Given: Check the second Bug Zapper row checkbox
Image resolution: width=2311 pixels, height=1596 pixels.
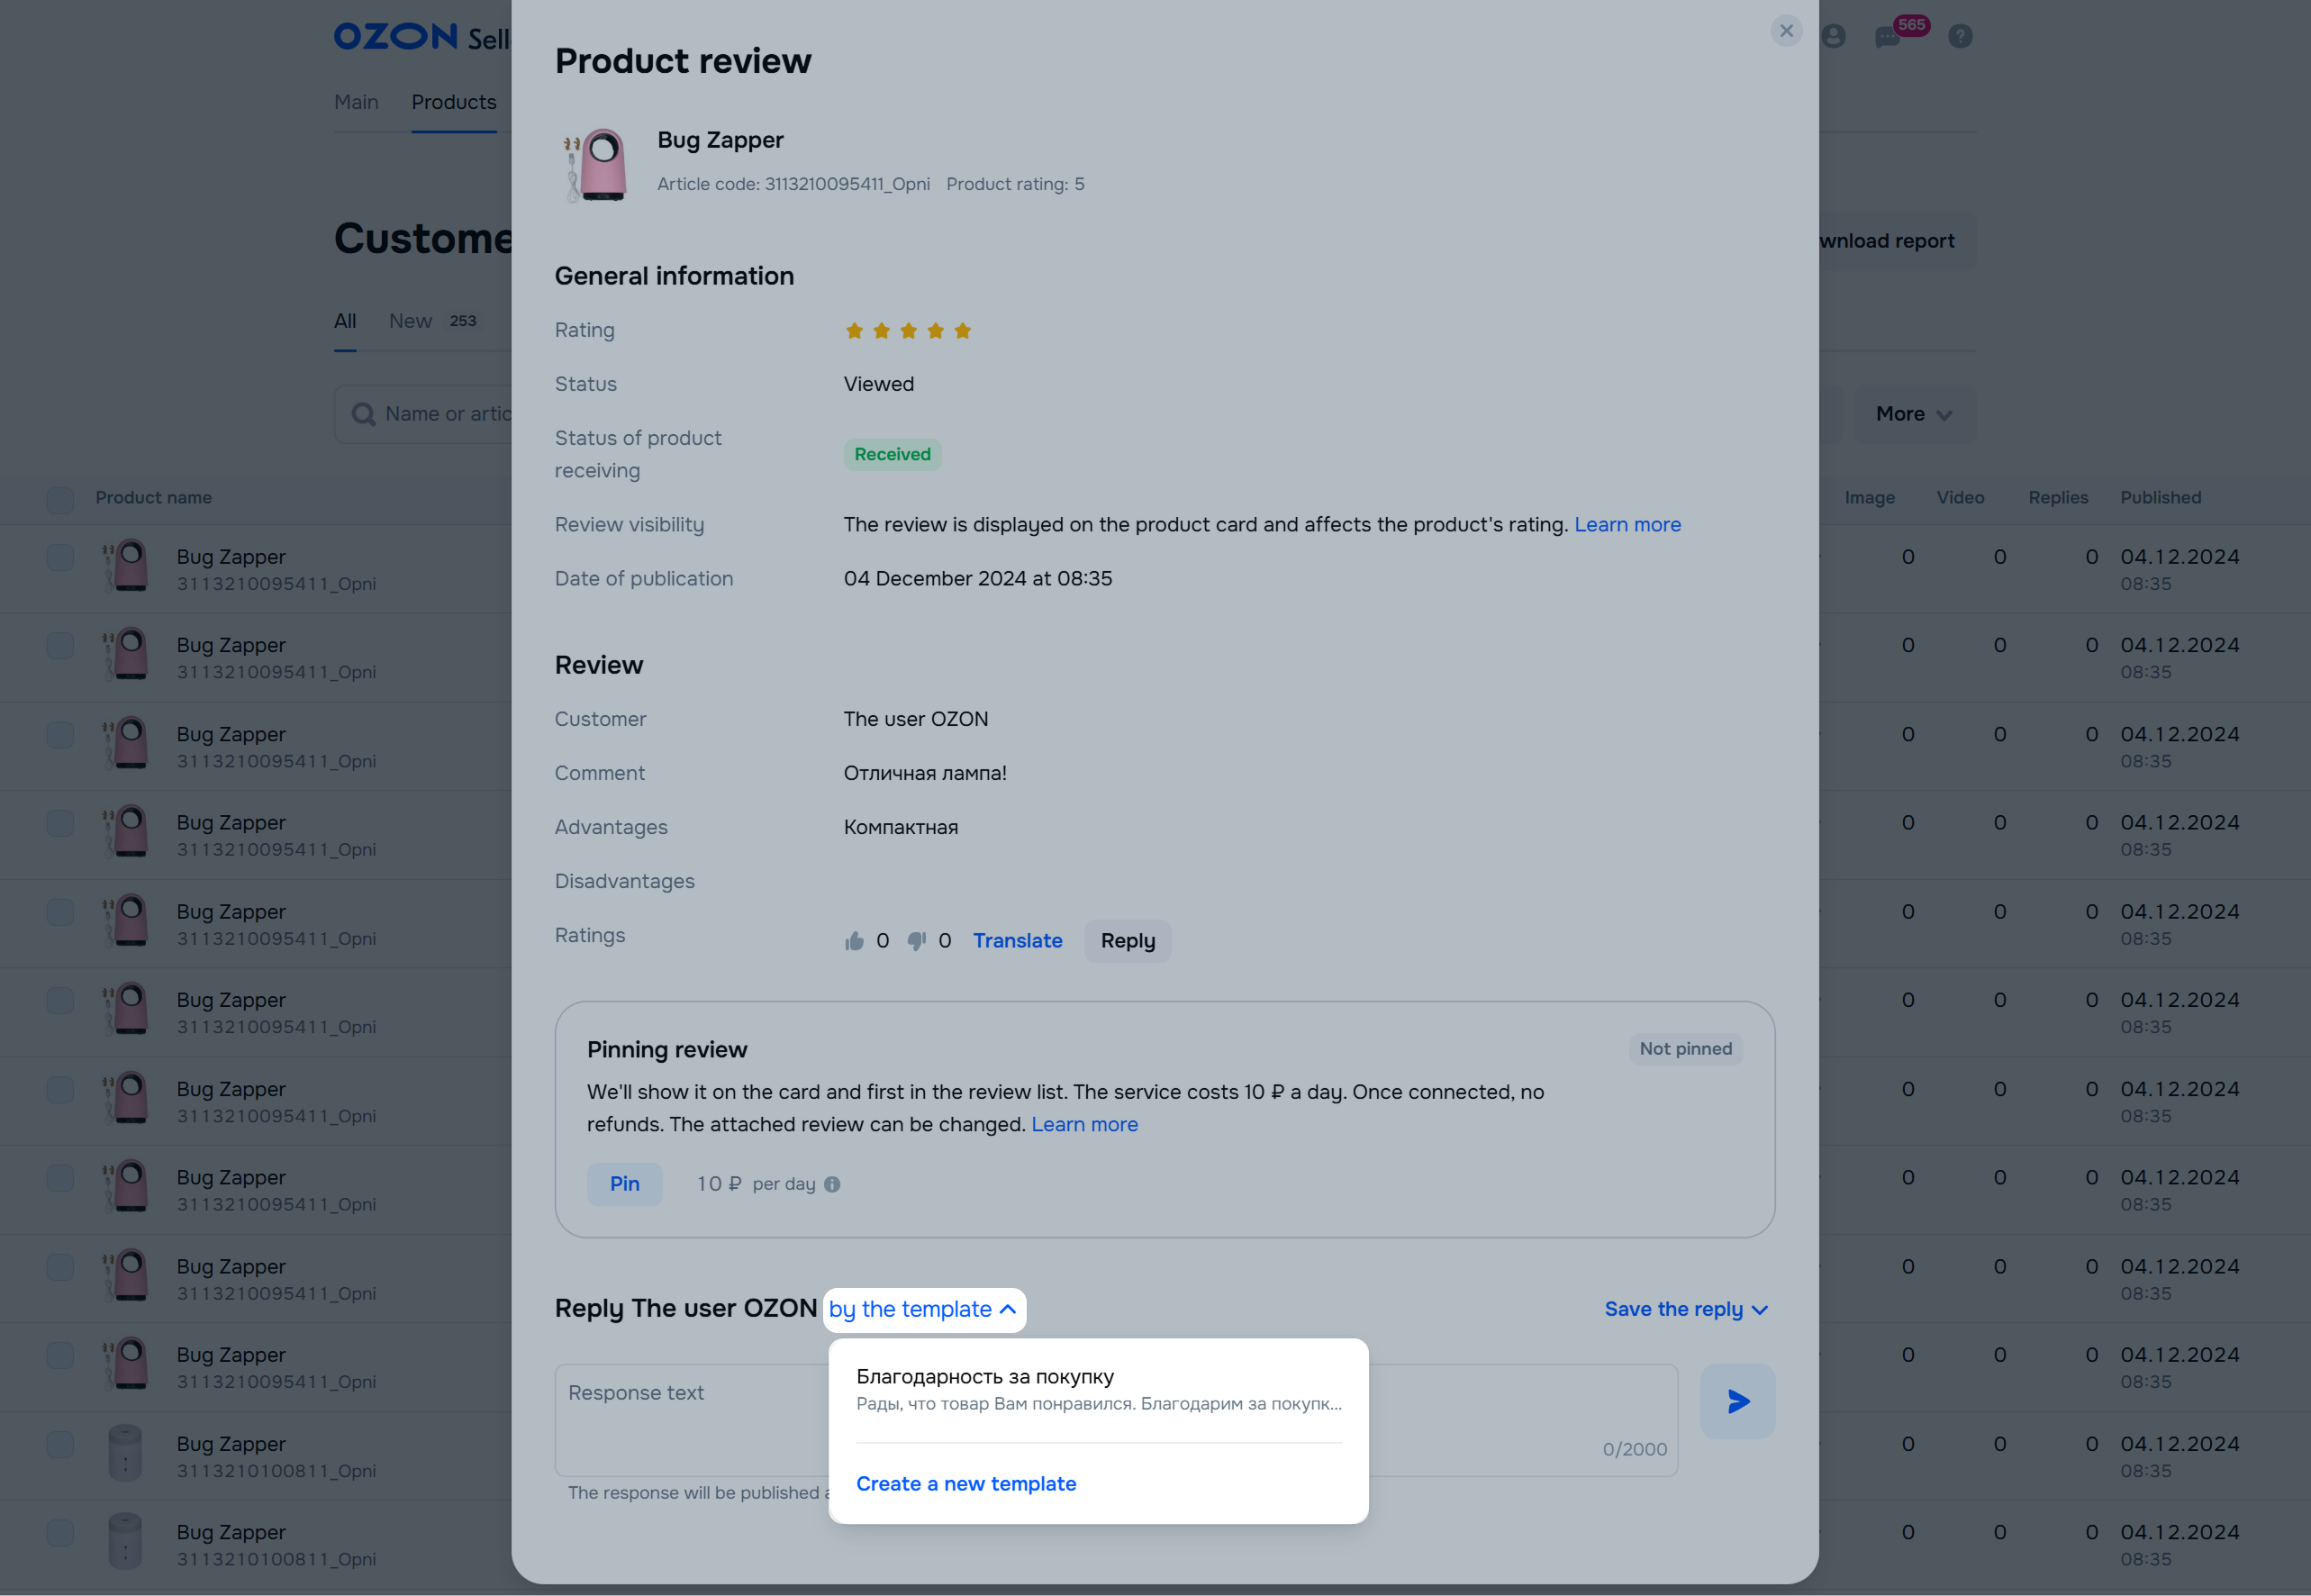Looking at the screenshot, I should pos(60,646).
